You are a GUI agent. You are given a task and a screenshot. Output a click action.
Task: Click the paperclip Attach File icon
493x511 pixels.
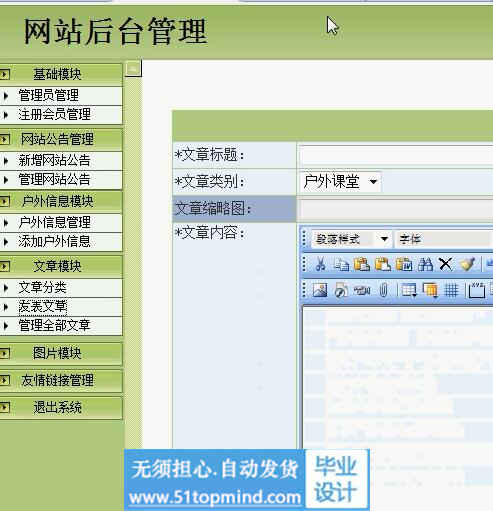pyautogui.click(x=383, y=290)
